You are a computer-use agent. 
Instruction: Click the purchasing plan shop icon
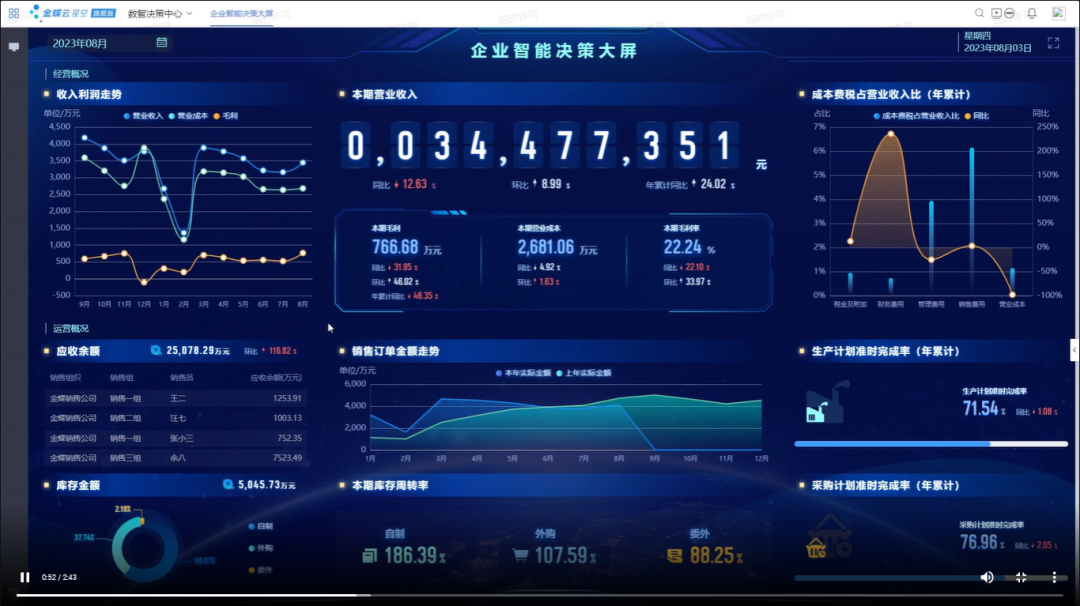coord(829,537)
